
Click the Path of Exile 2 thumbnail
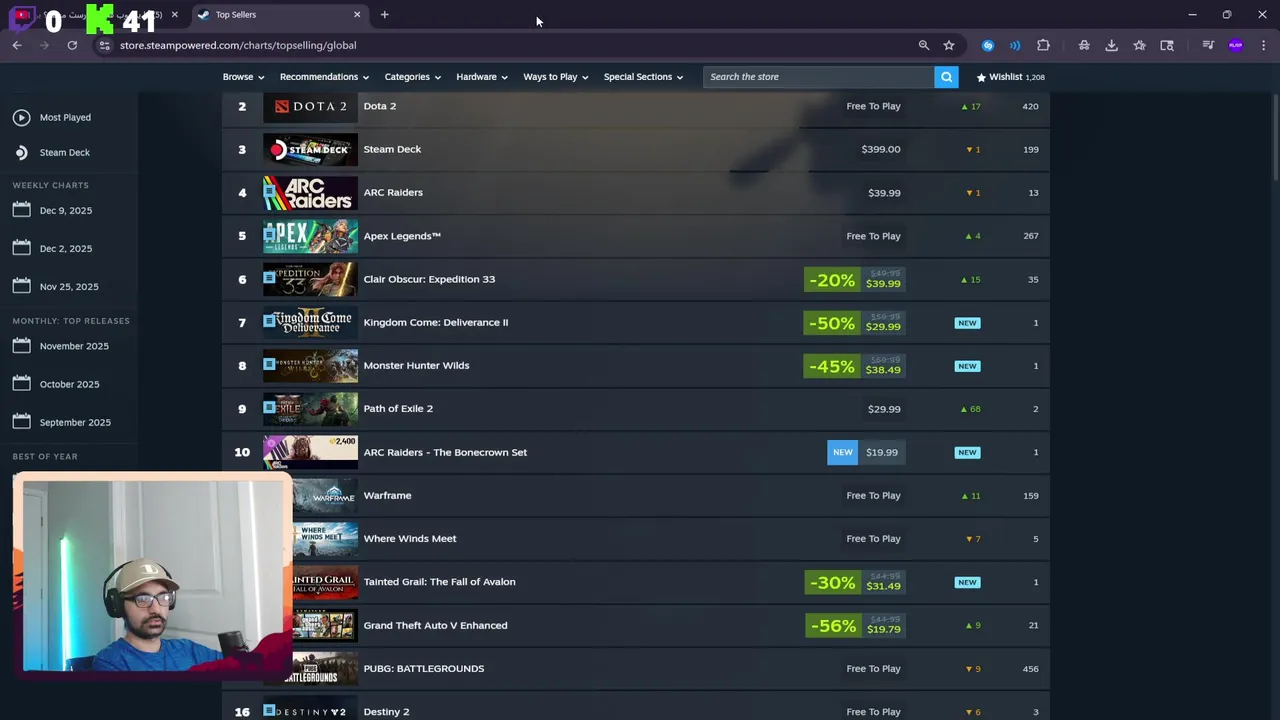(310, 409)
